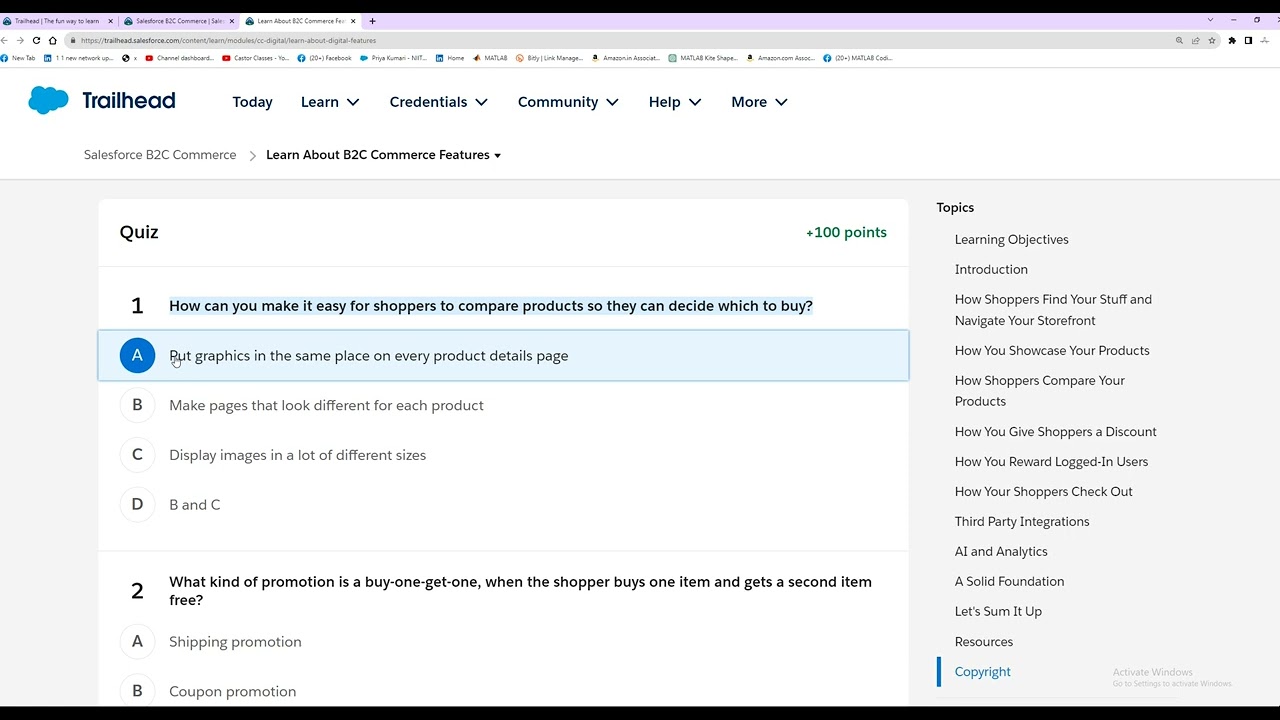Open the '(20+) Facebook' bookmark
This screenshot has height=720, width=1280.
click(x=325, y=58)
